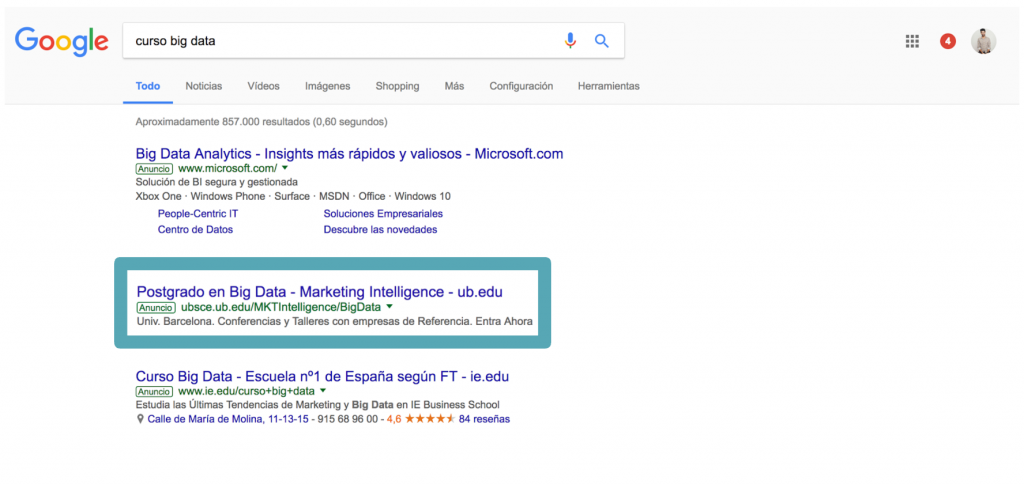Screen dimensions: 1024x484
Task: Open Postgrado en Big Data ub.edu result
Action: [320, 291]
